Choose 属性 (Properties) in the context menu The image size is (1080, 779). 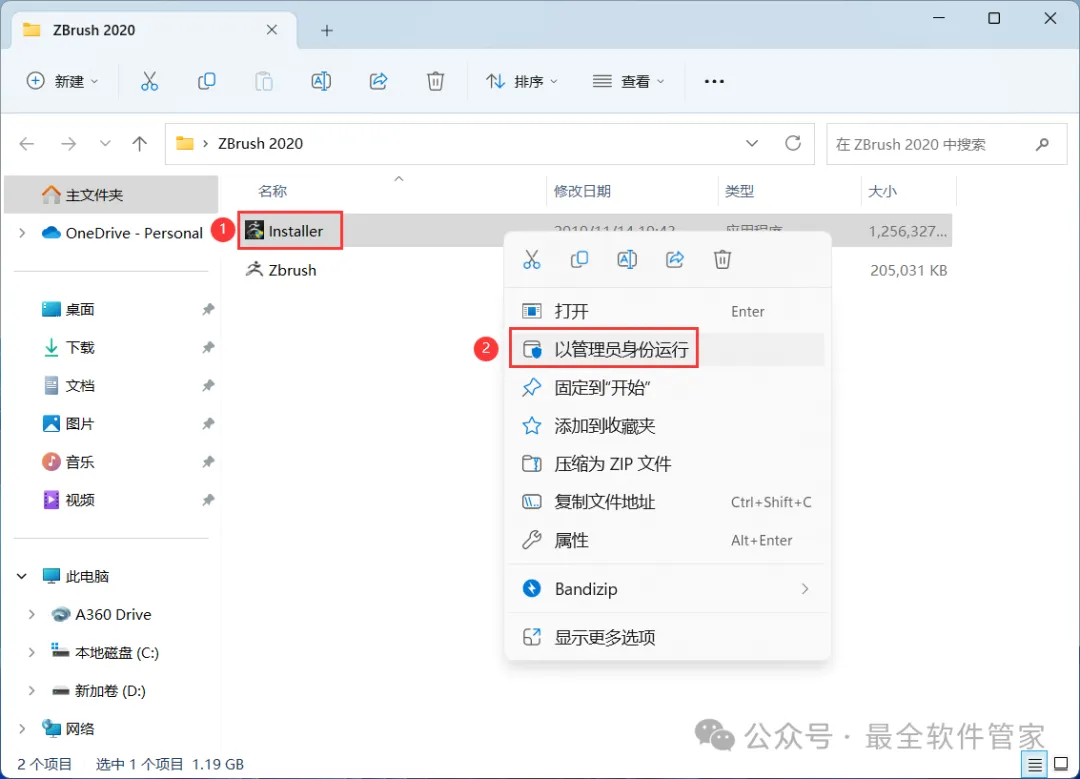667,540
